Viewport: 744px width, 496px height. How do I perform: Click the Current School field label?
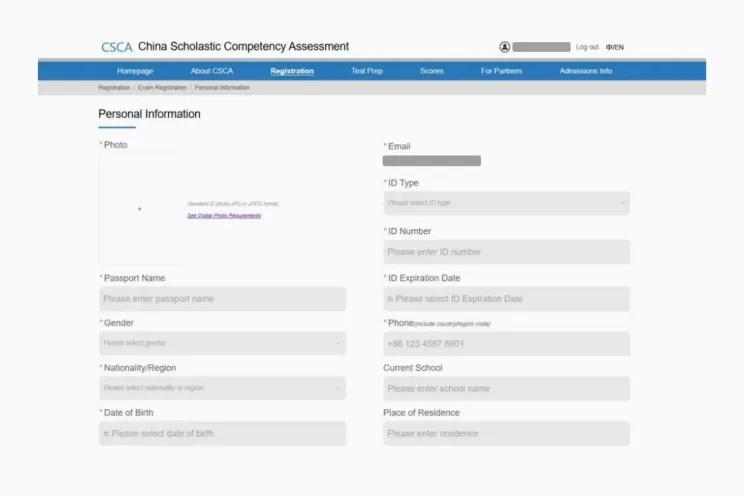[x=413, y=368]
